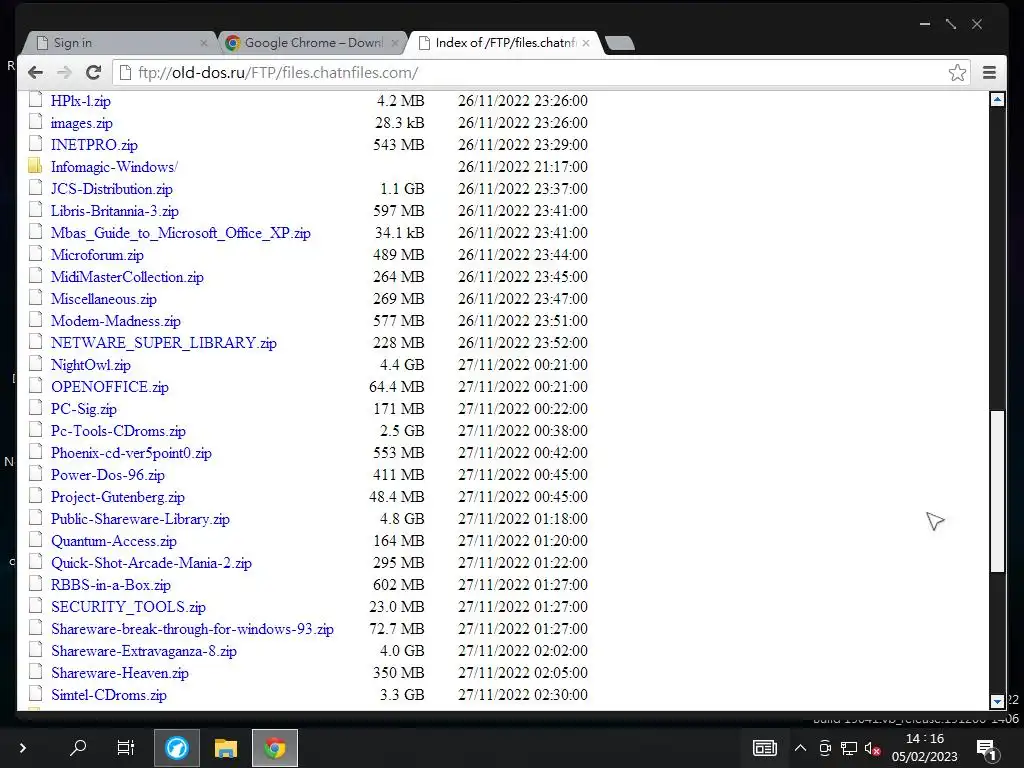Open Windows taskbar search
The width and height of the screenshot is (1024, 768).
point(78,747)
